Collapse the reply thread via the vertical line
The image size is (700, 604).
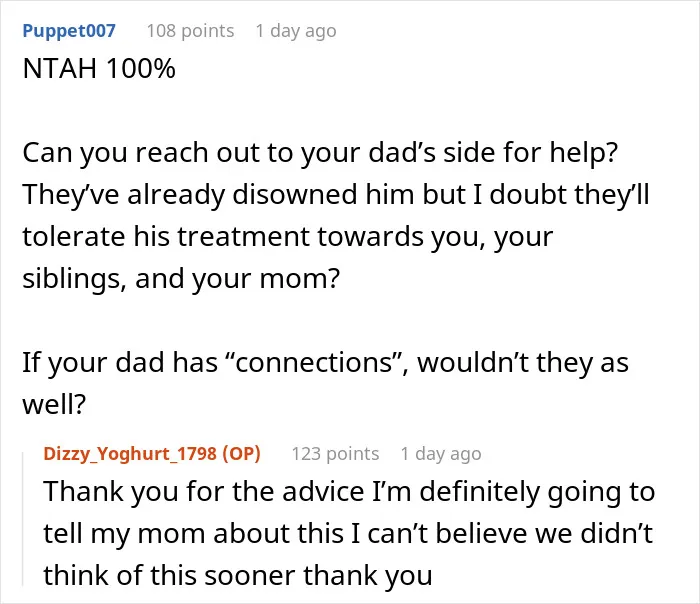tap(23, 519)
